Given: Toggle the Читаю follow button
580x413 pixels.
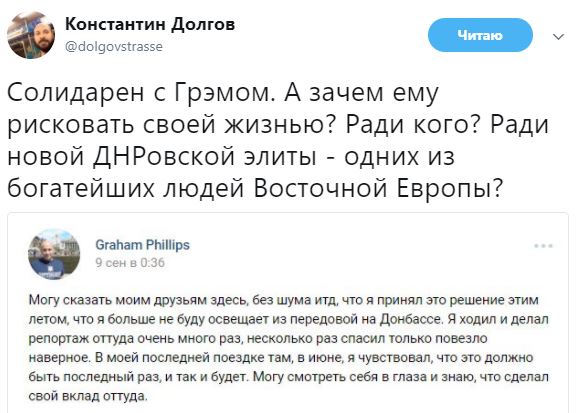Looking at the screenshot, I should (480, 35).
